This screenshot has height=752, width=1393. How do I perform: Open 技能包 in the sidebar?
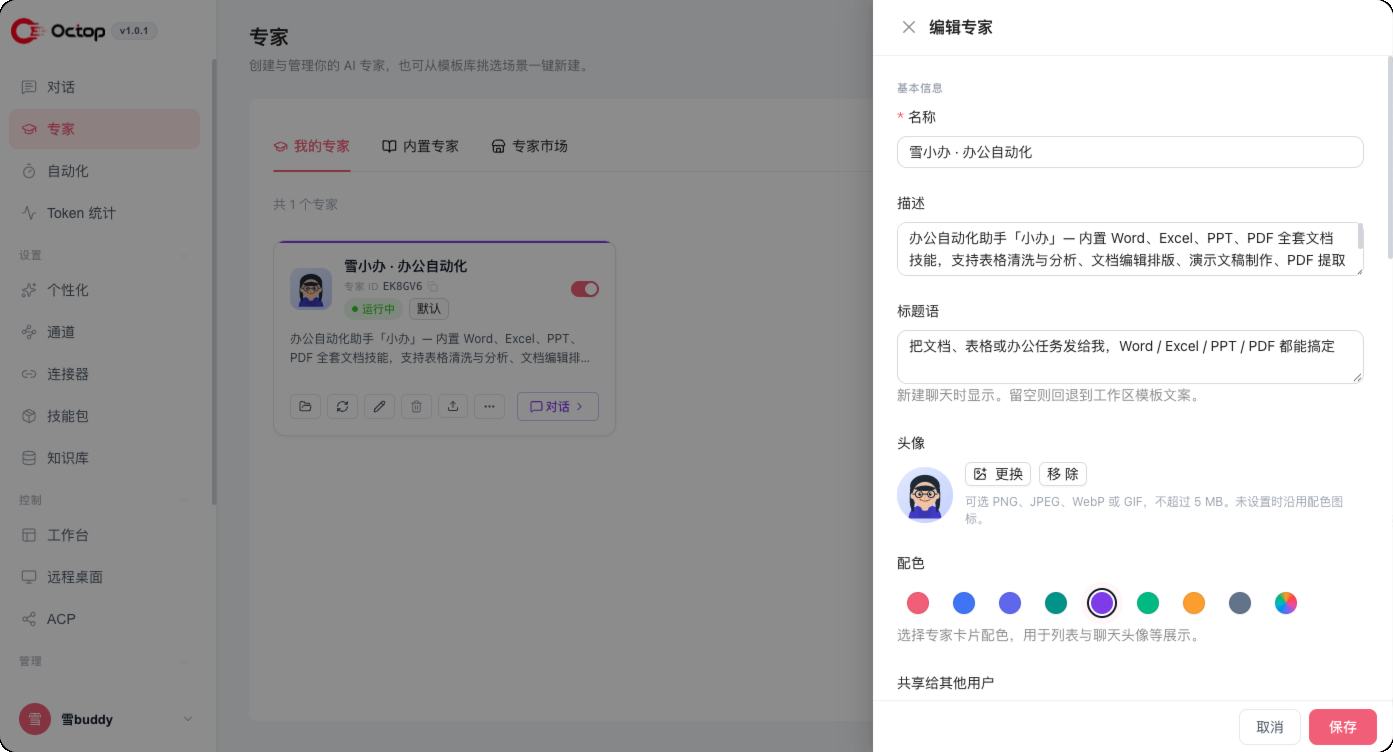tap(105, 416)
